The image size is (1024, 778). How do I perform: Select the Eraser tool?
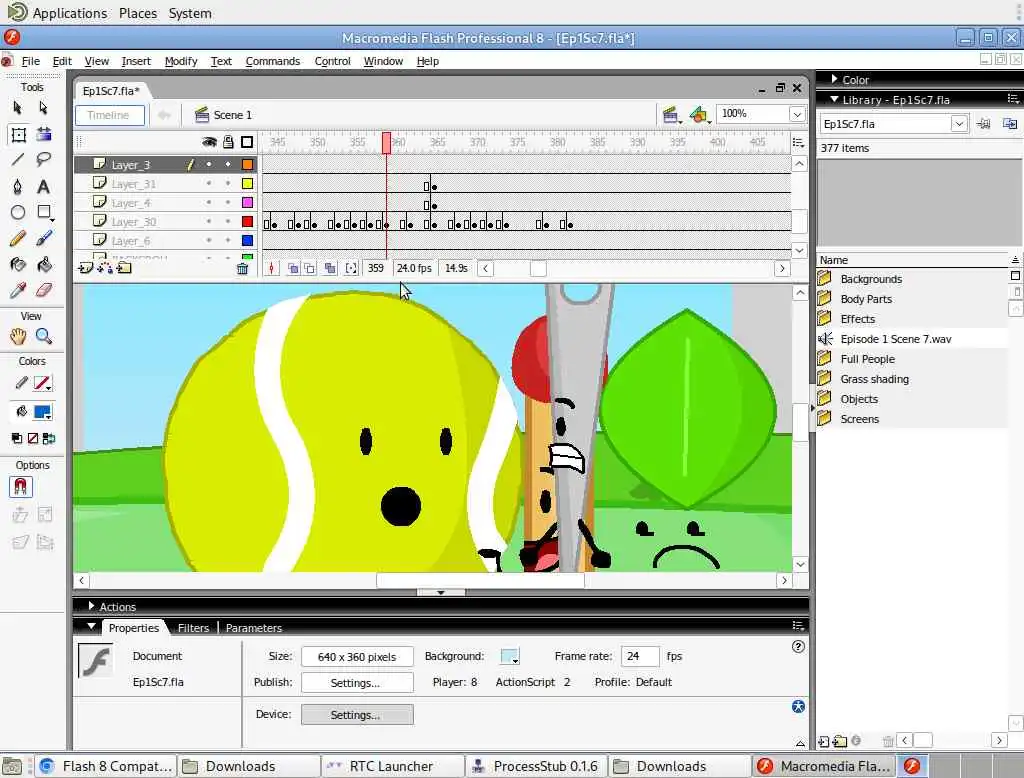[44, 290]
